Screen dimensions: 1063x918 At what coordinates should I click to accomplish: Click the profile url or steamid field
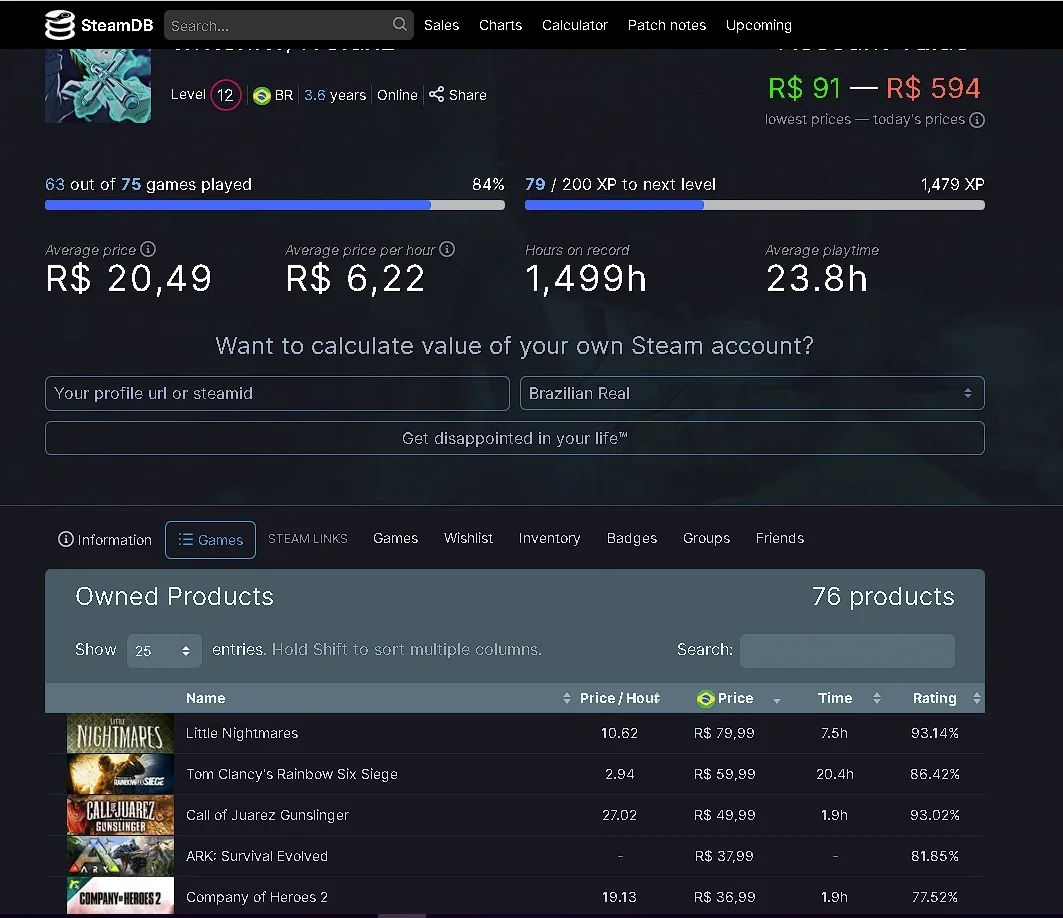tap(277, 393)
